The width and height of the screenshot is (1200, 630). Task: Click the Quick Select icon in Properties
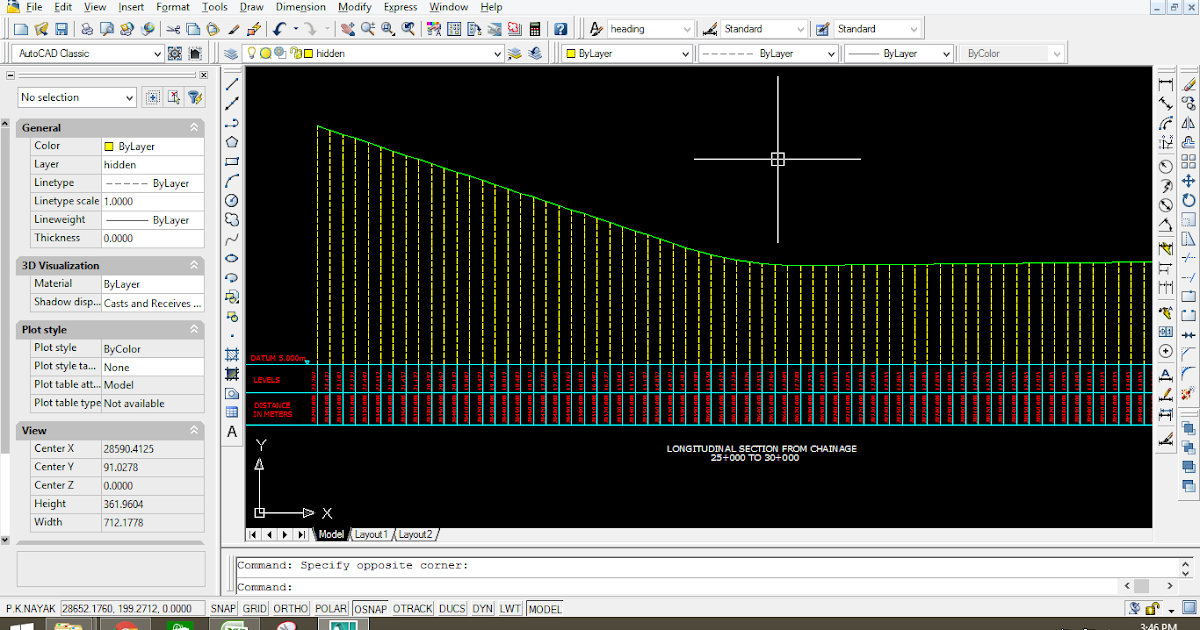(195, 97)
